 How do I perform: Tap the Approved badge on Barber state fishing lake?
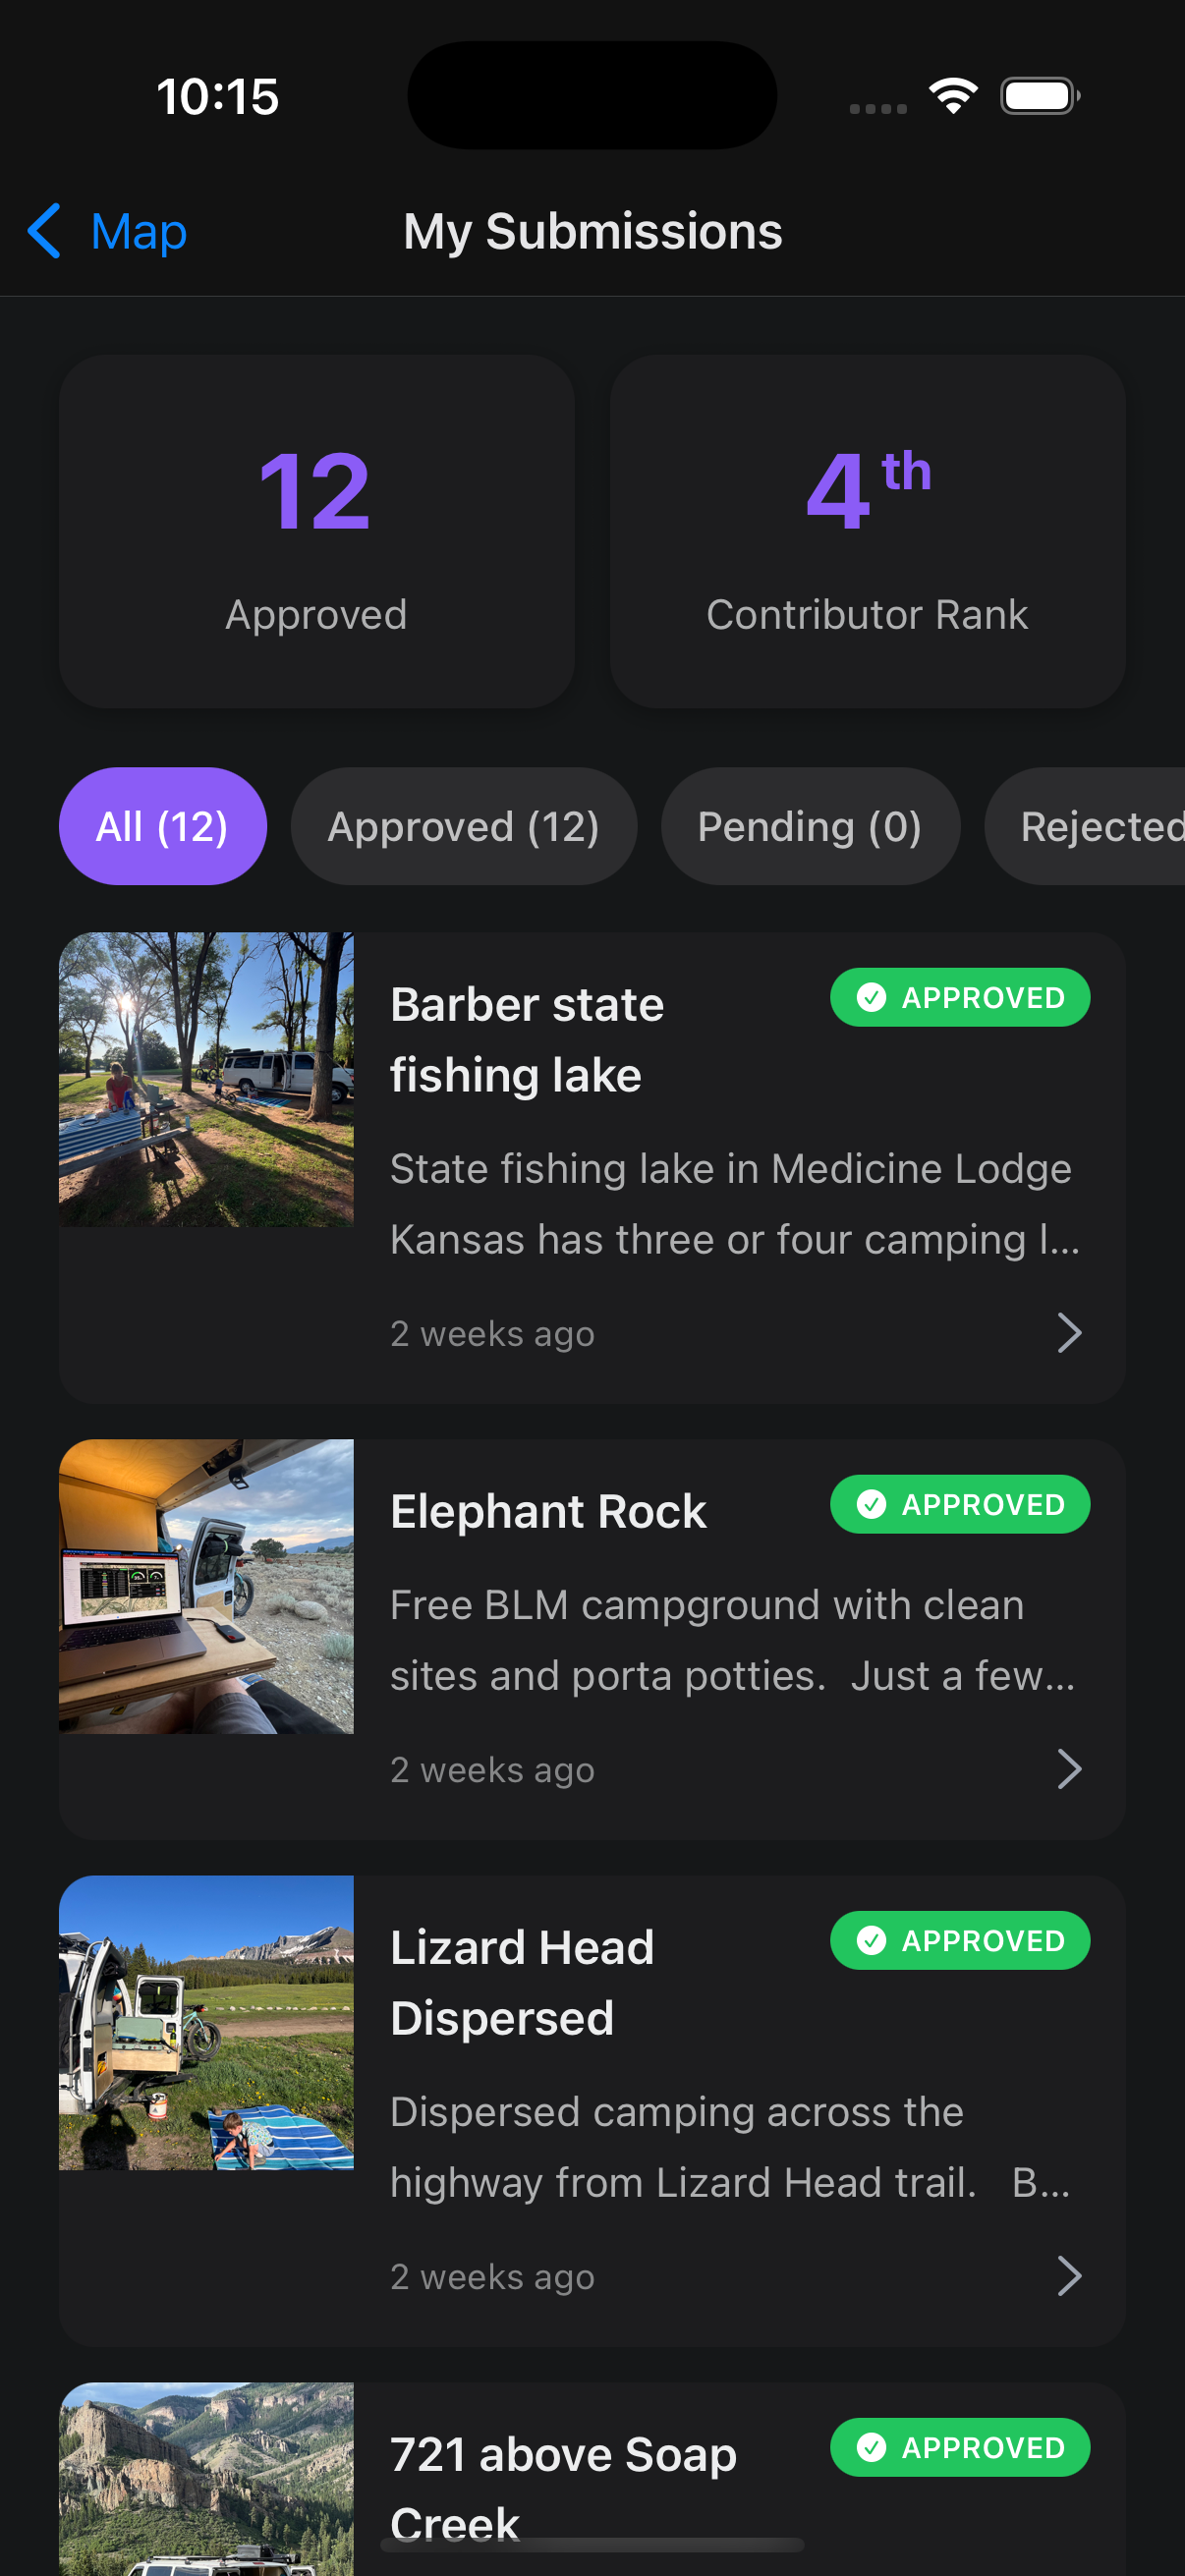pyautogui.click(x=959, y=997)
